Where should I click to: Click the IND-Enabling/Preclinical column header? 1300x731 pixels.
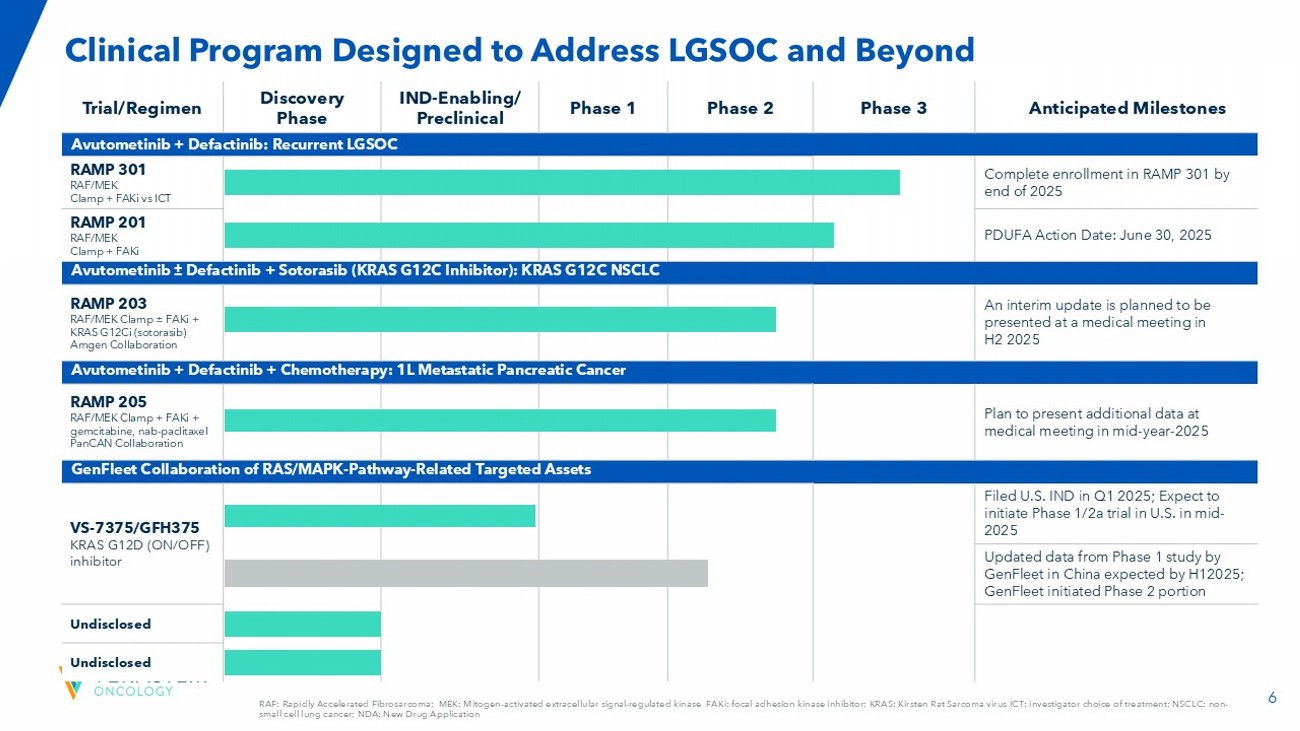[x=459, y=108]
